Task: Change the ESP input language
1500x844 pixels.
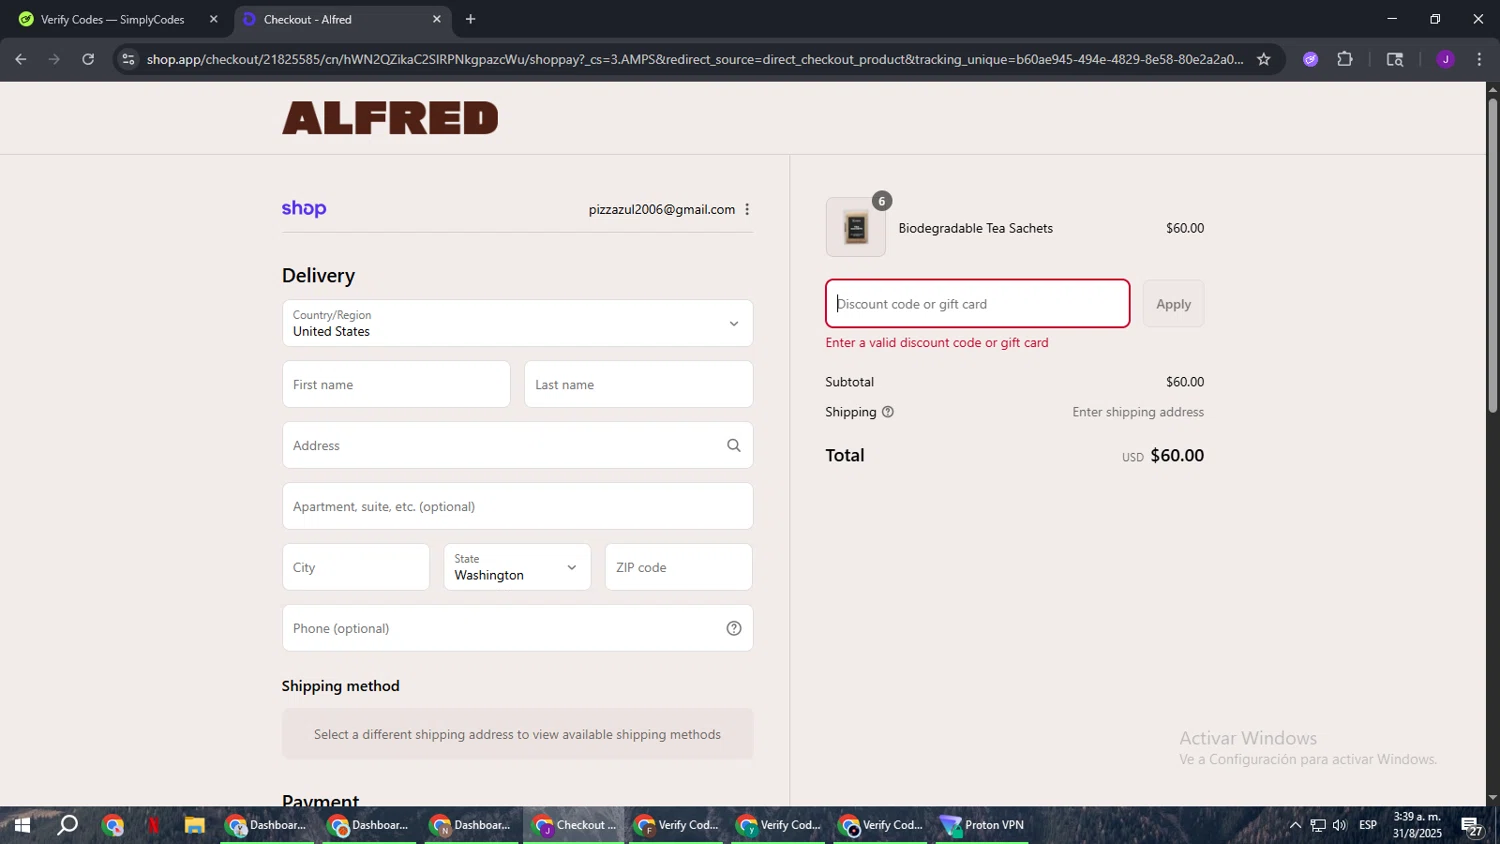Action: coord(1368,825)
